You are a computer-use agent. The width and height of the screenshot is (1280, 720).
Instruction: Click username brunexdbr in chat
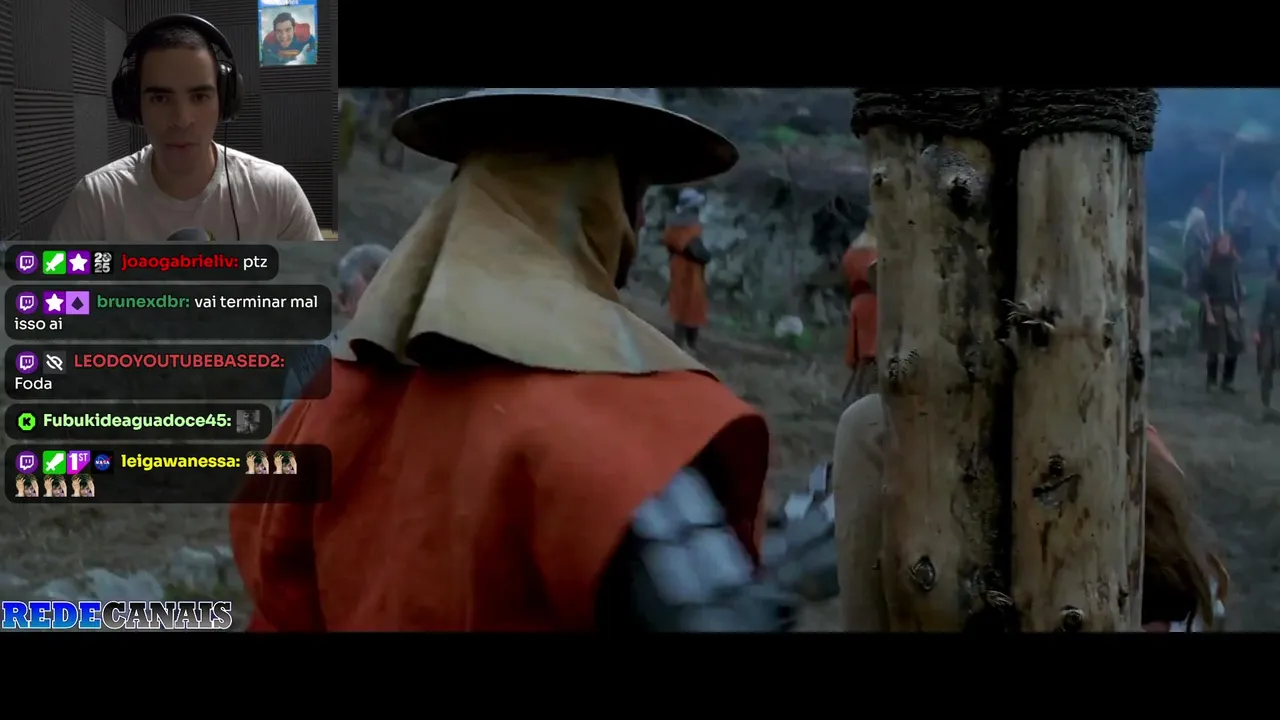click(x=143, y=302)
